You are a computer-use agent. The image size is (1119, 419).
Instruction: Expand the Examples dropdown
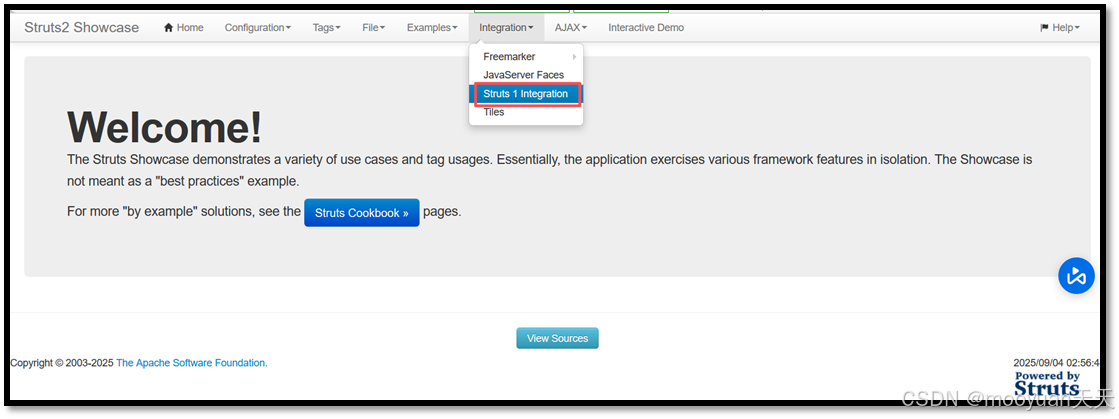(432, 28)
